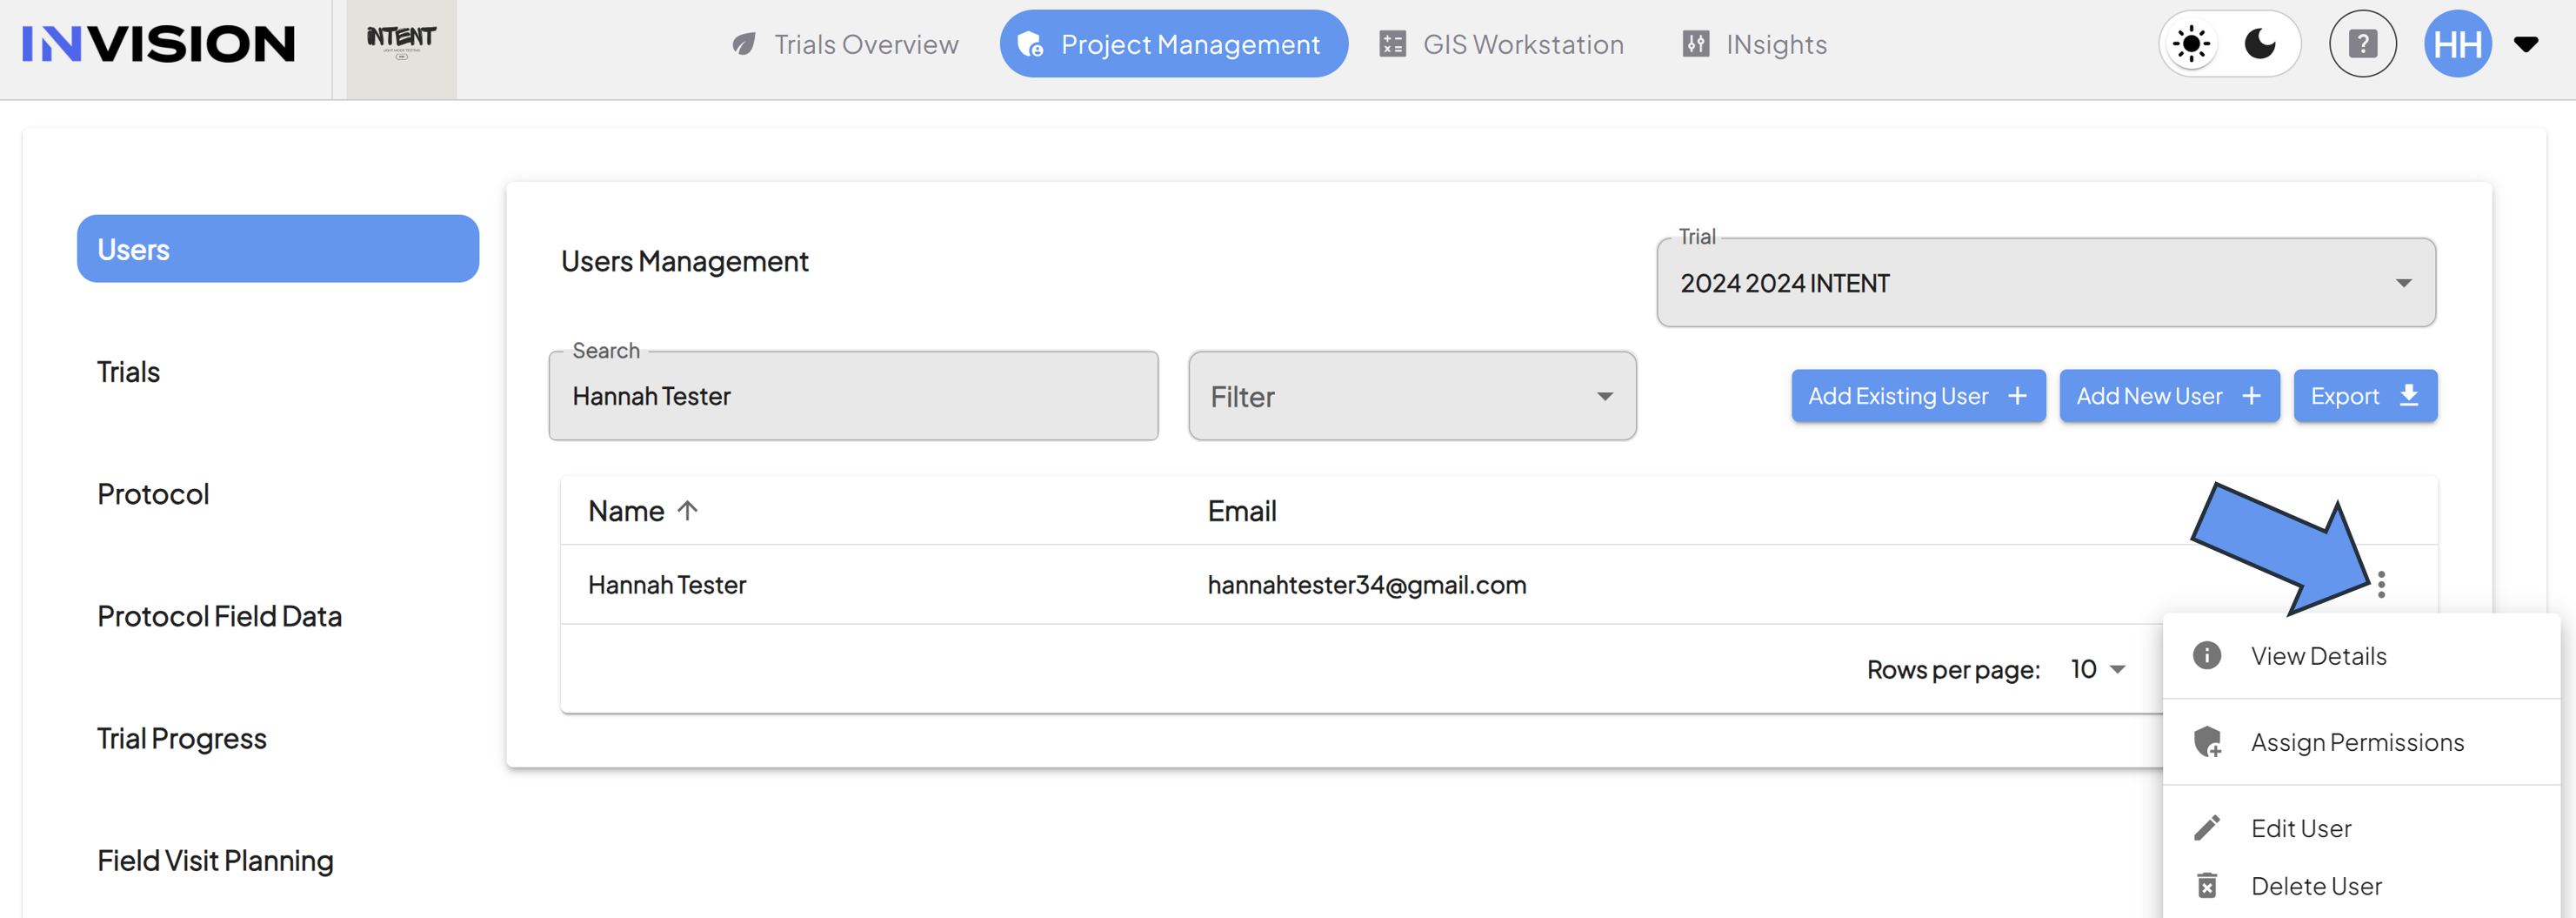The width and height of the screenshot is (2576, 918).
Task: Click the Edit User pencil icon
Action: tap(2207, 828)
